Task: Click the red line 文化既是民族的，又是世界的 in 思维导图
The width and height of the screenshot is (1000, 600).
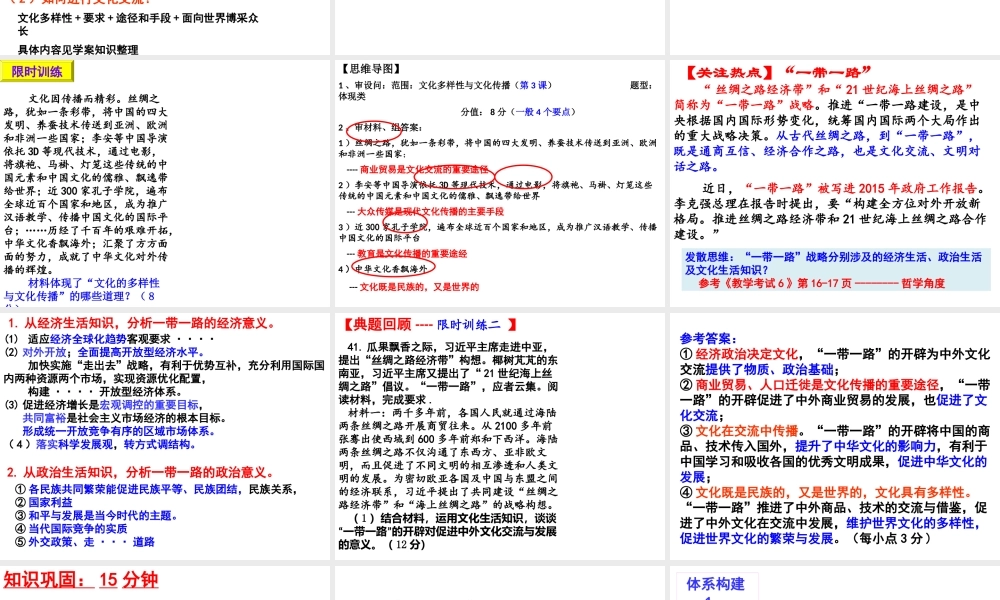Action: click(419, 287)
